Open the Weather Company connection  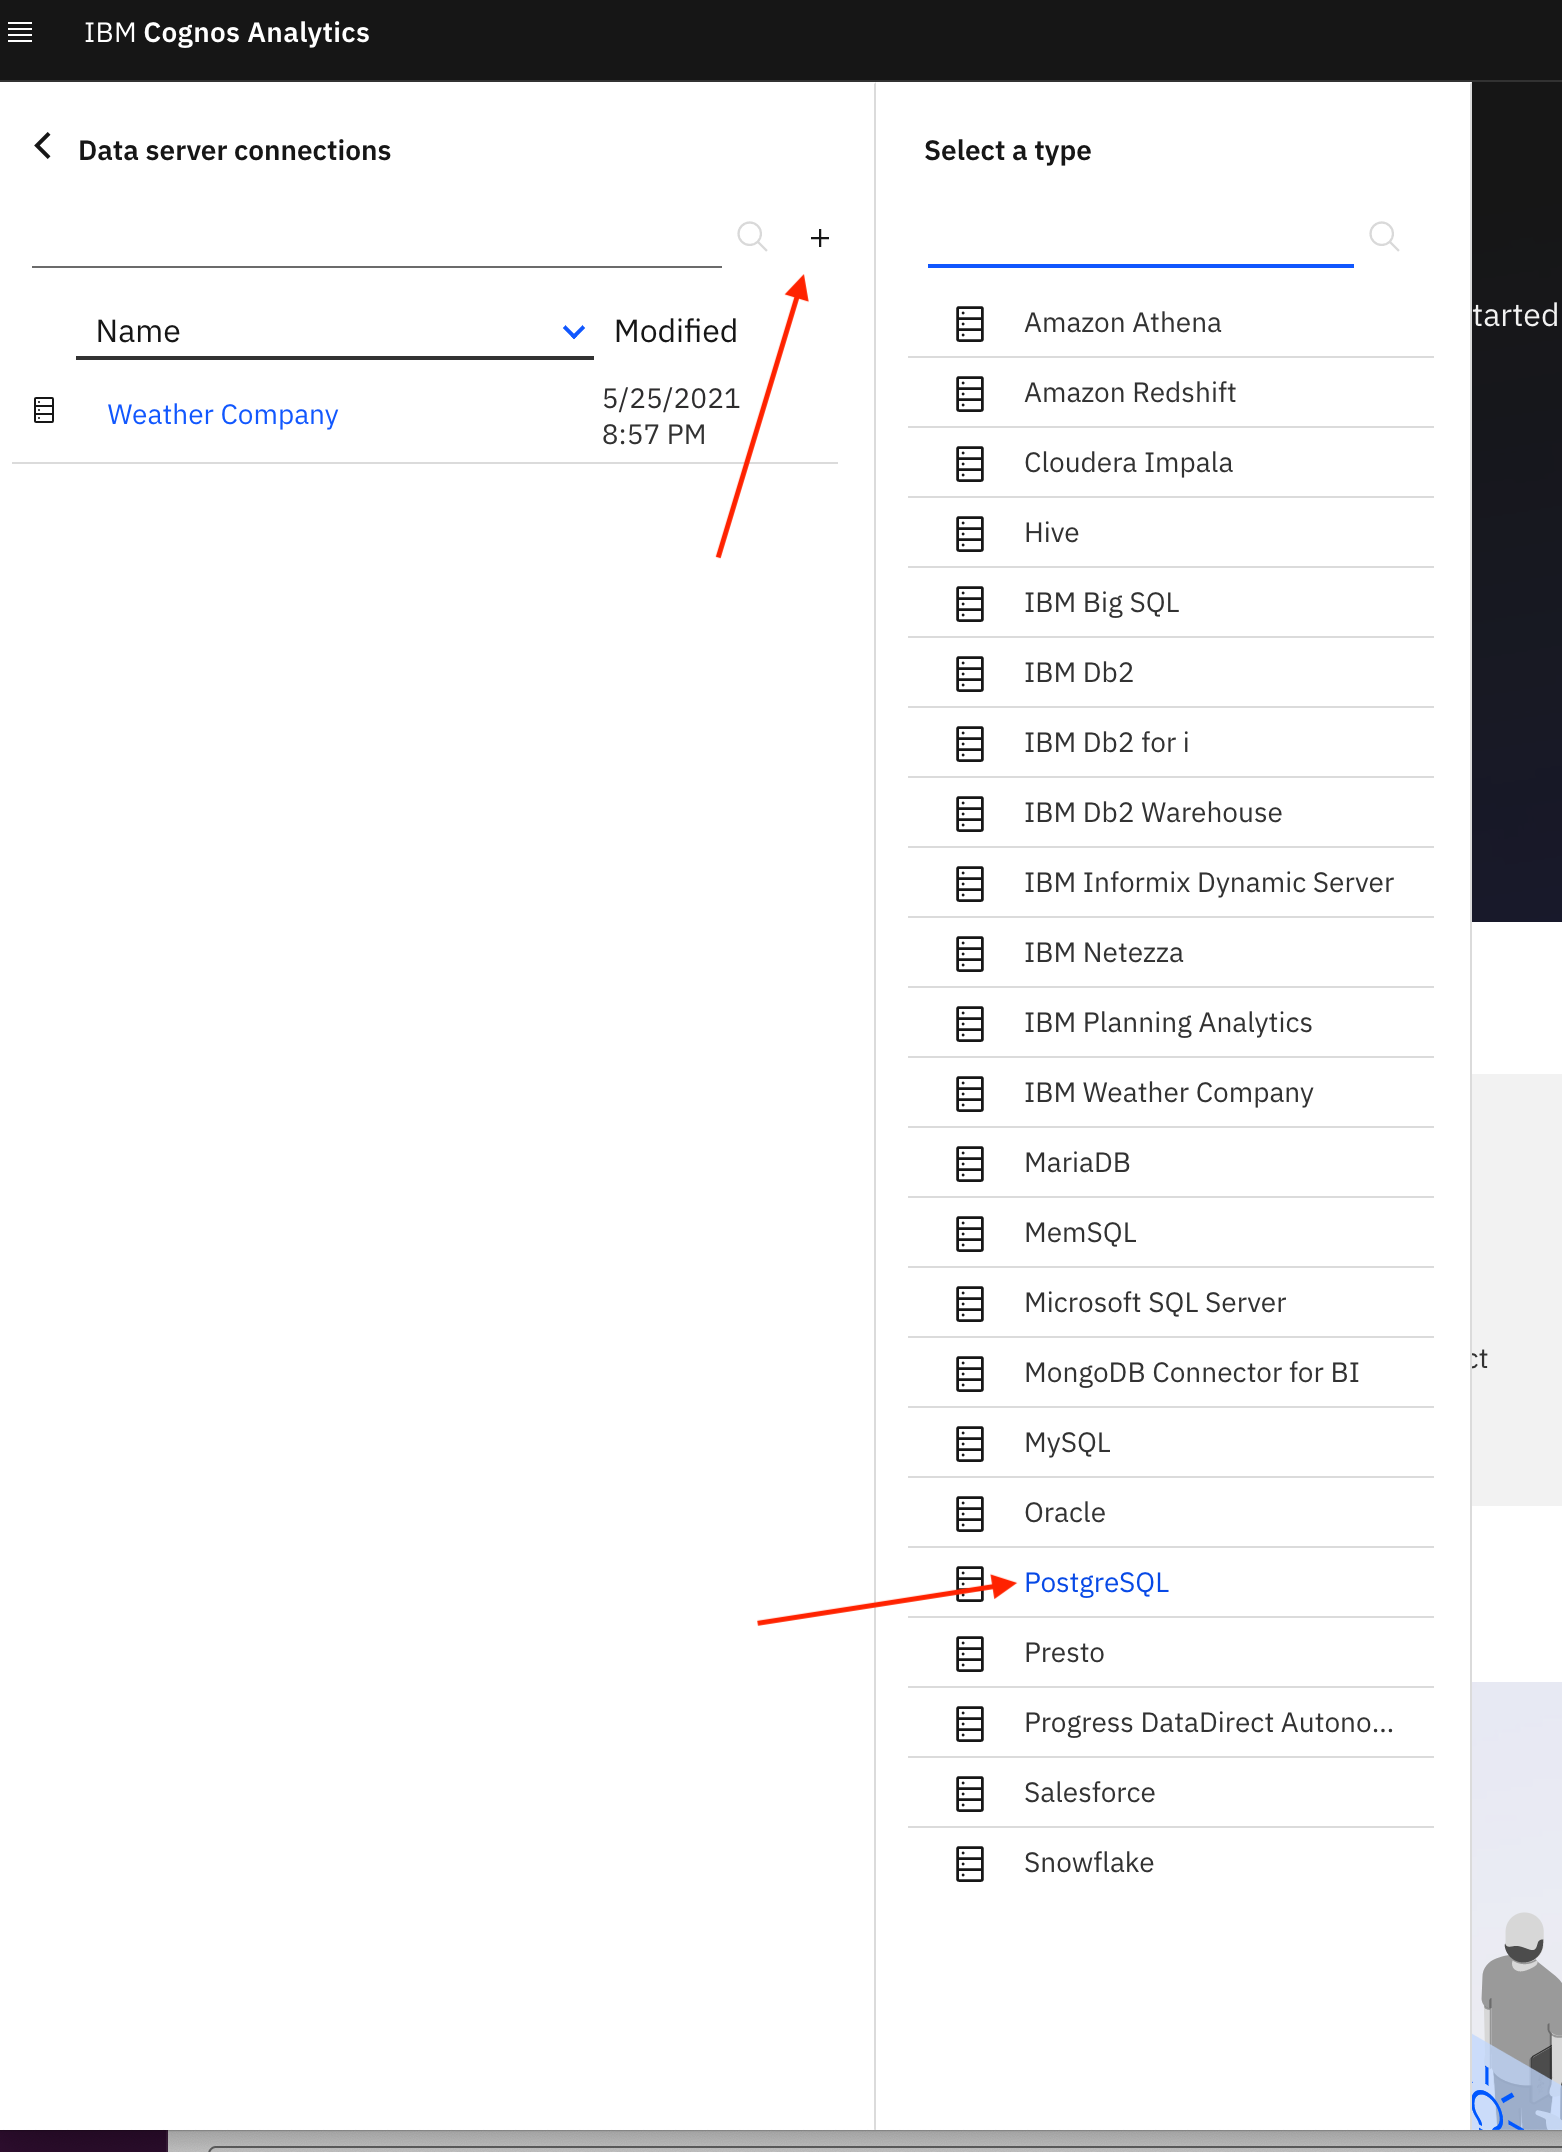click(223, 414)
